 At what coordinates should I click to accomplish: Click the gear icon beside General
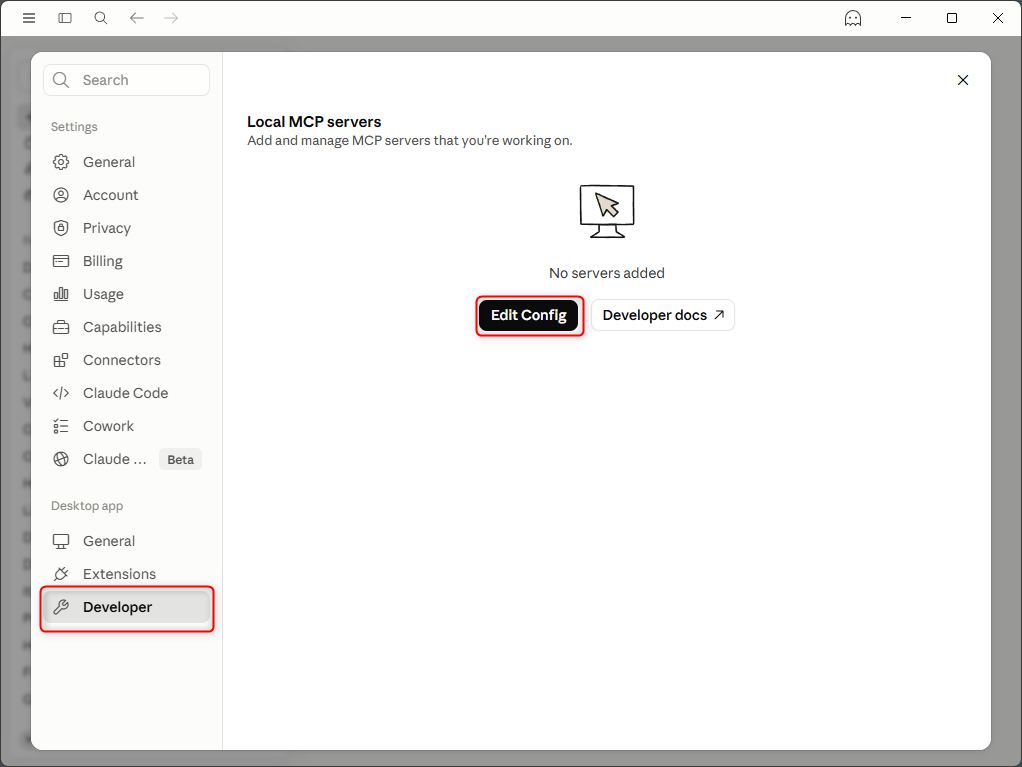click(61, 162)
